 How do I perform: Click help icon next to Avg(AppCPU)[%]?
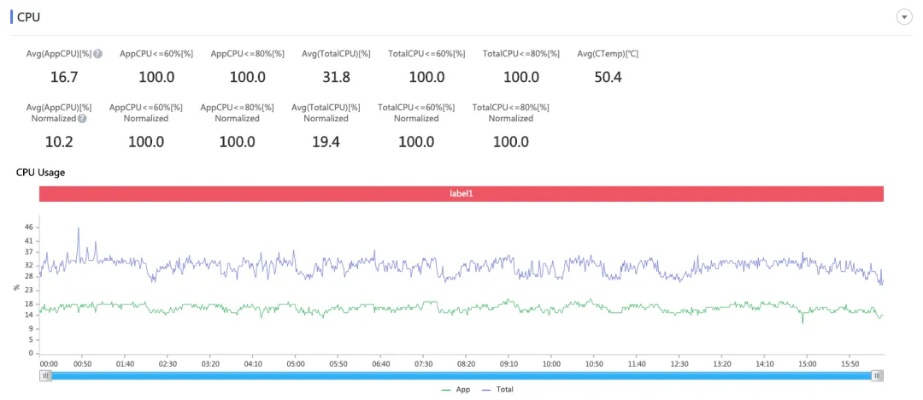[98, 53]
